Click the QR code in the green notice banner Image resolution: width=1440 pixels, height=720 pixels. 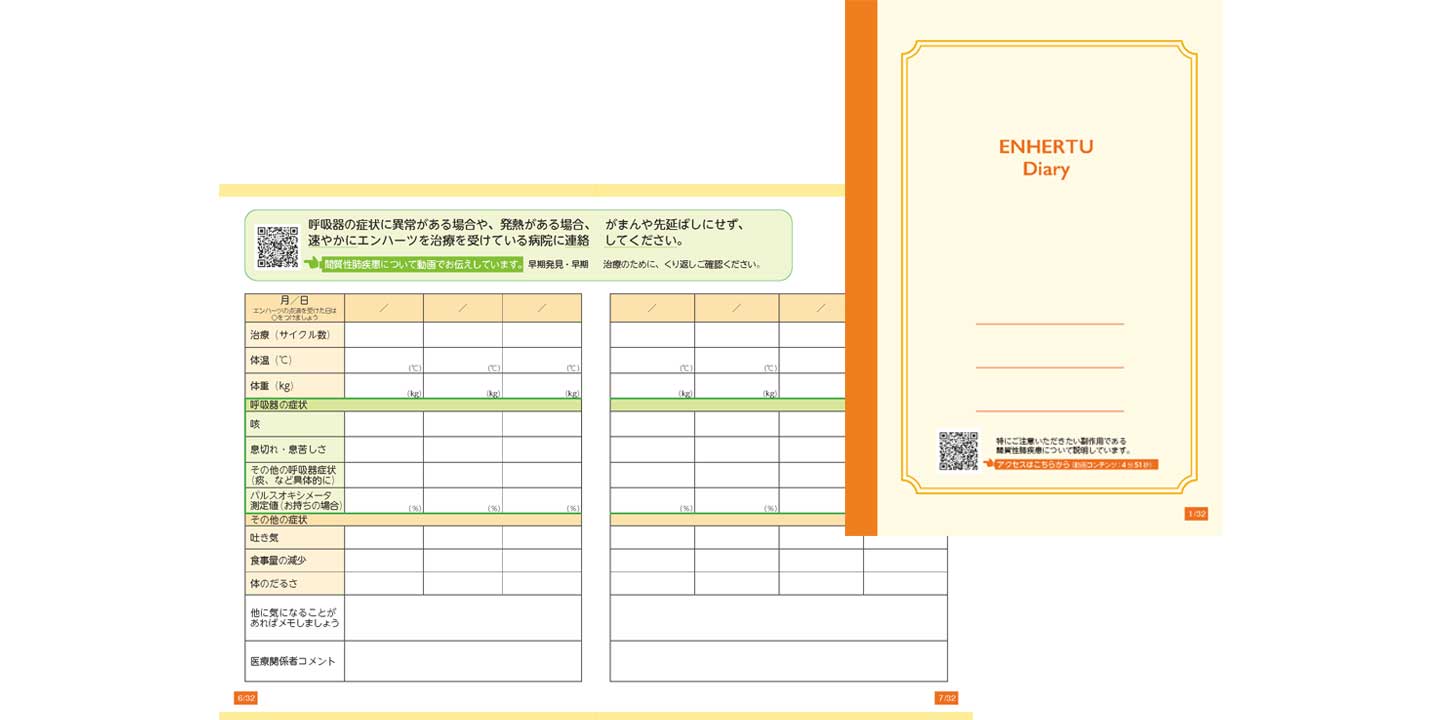coord(278,247)
